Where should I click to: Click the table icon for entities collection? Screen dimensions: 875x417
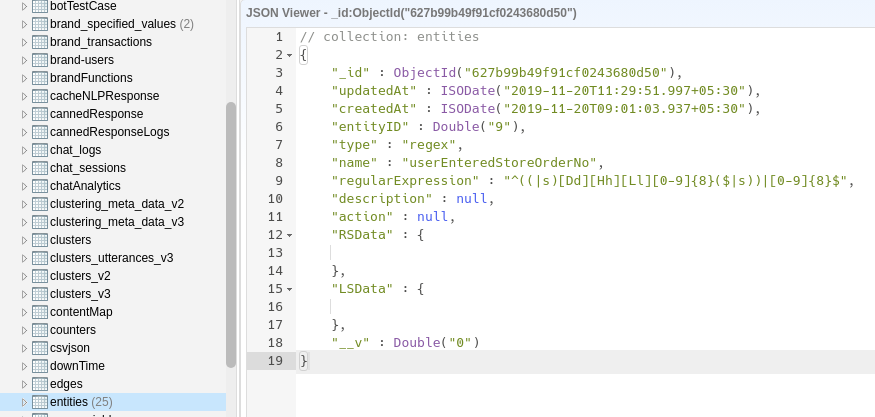[x=40, y=402]
